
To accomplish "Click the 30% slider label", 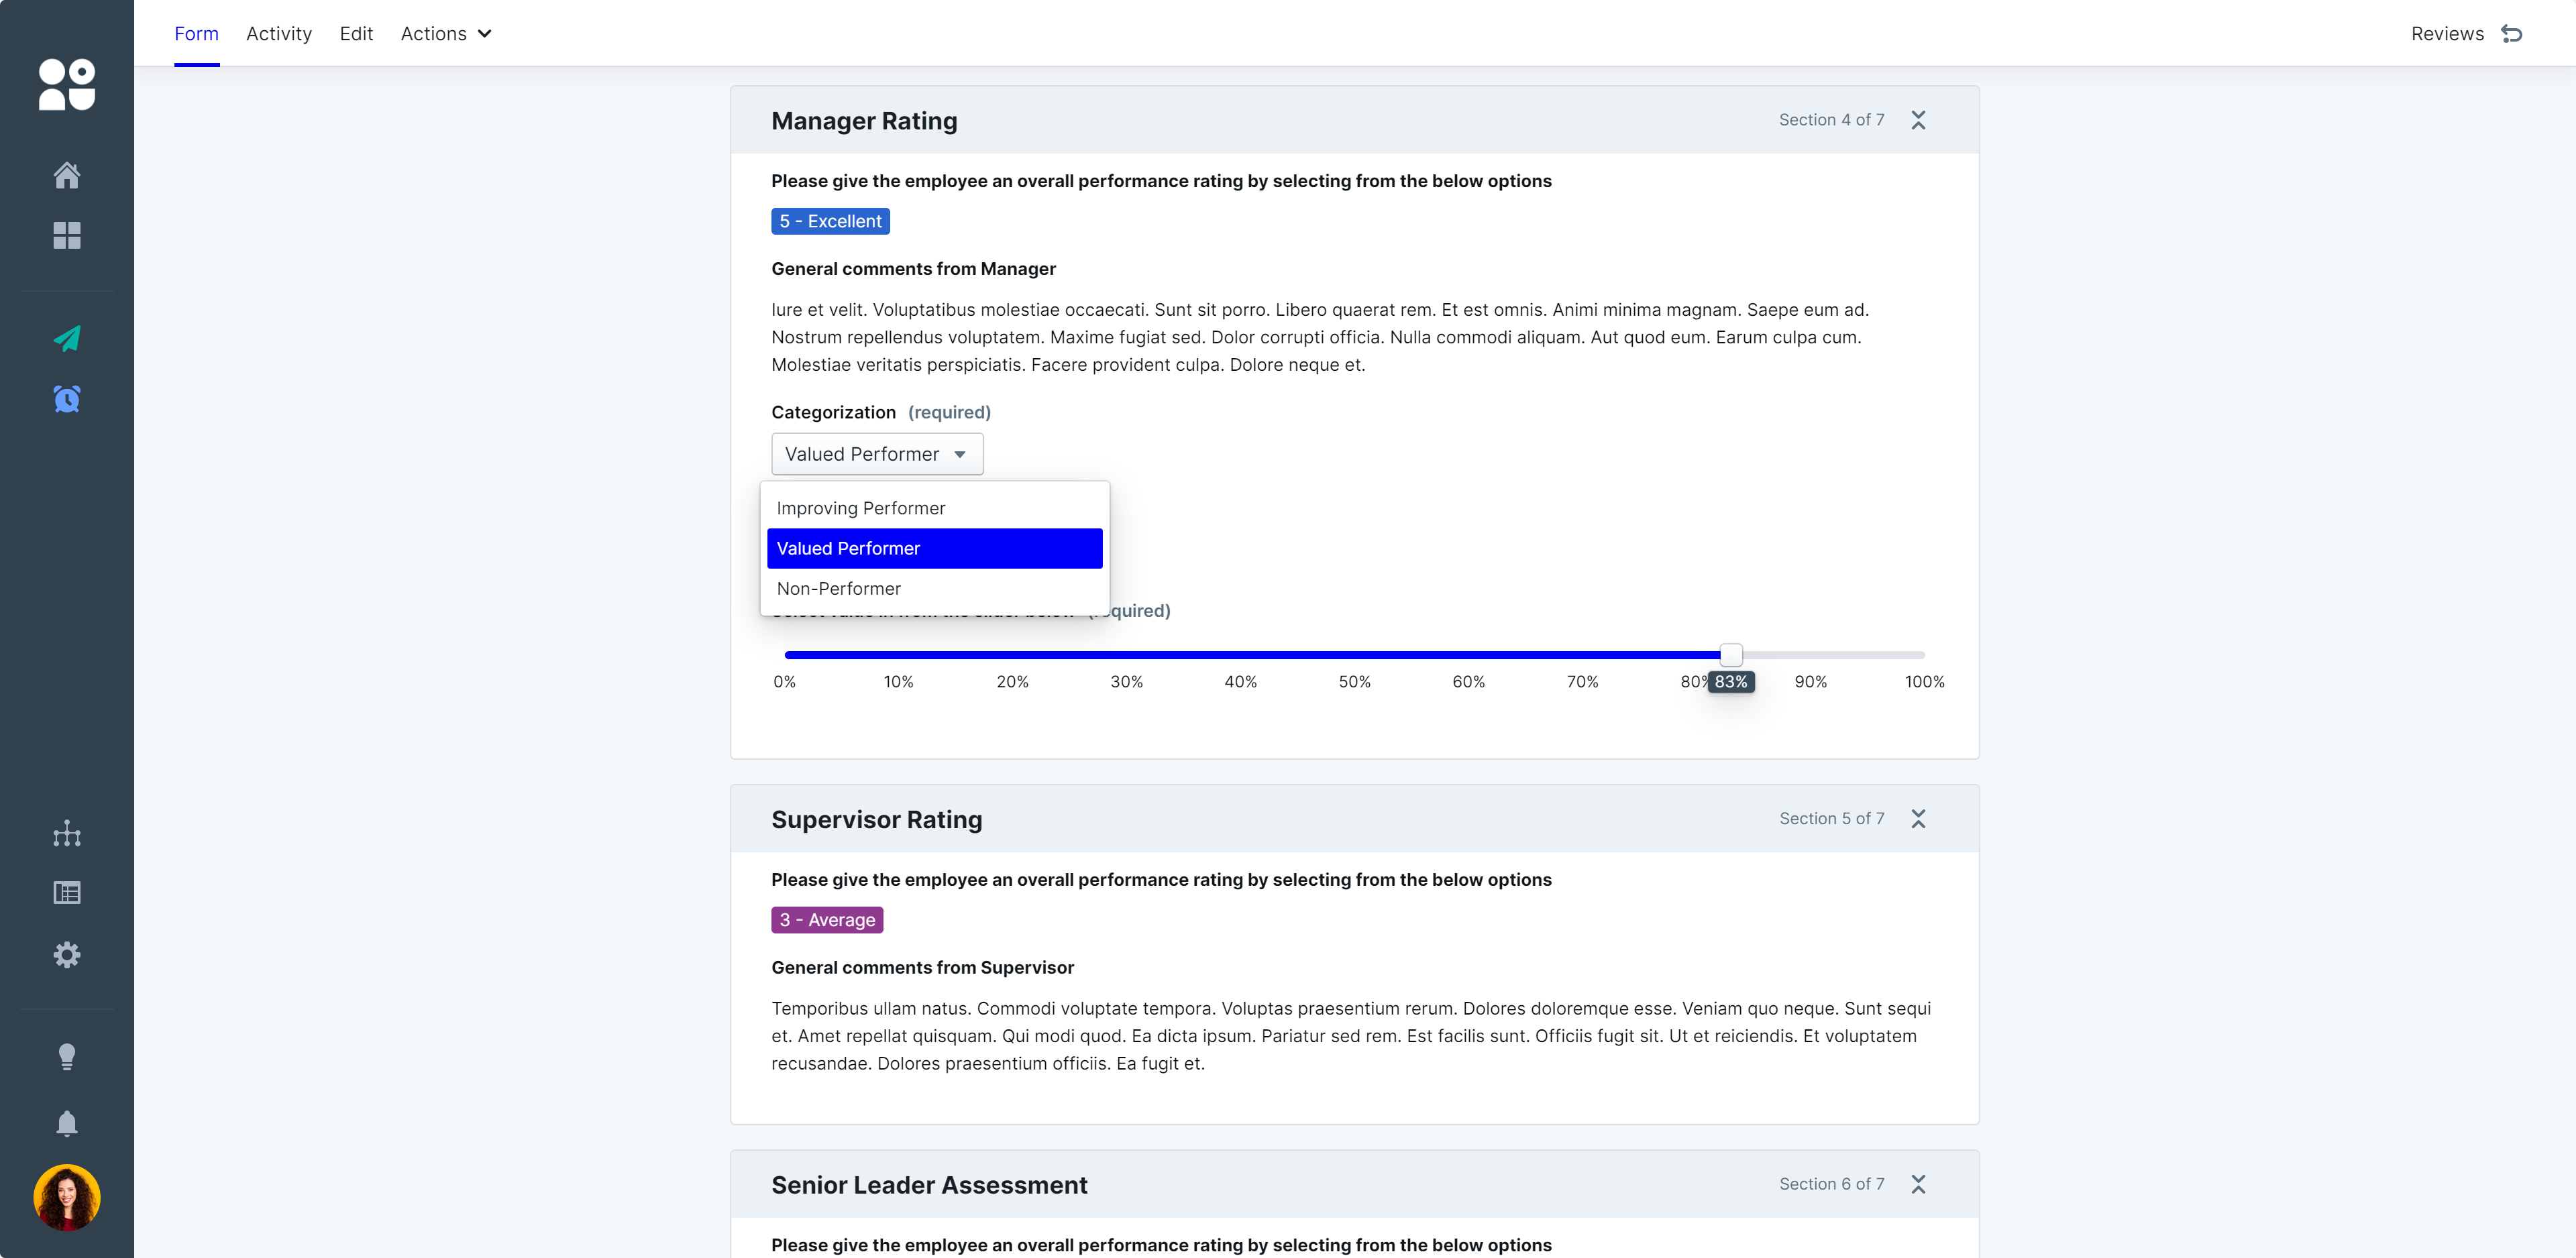I will point(1126,682).
